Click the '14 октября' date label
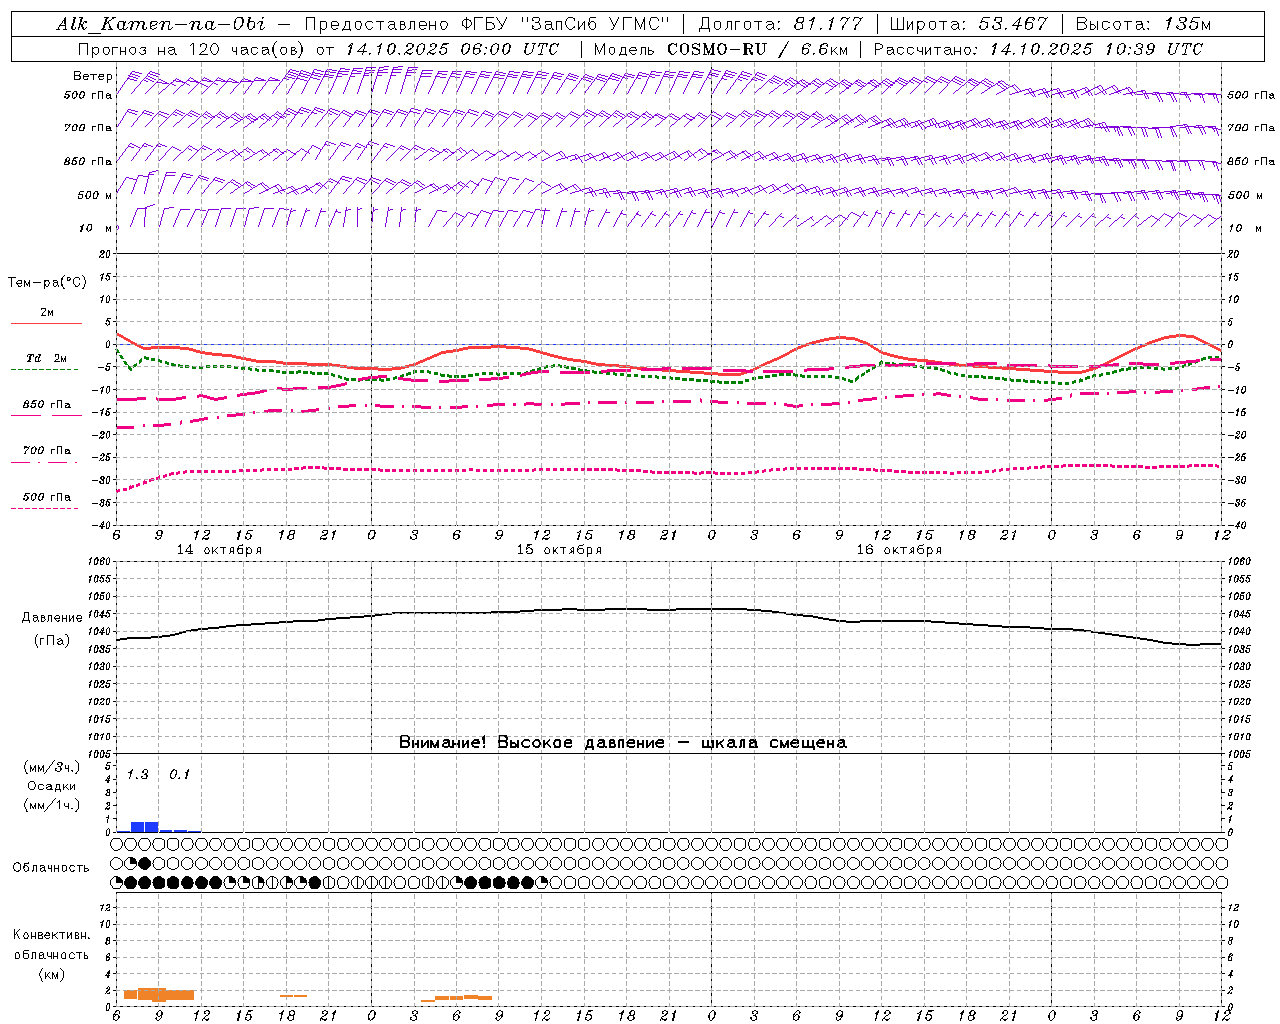 (x=219, y=550)
